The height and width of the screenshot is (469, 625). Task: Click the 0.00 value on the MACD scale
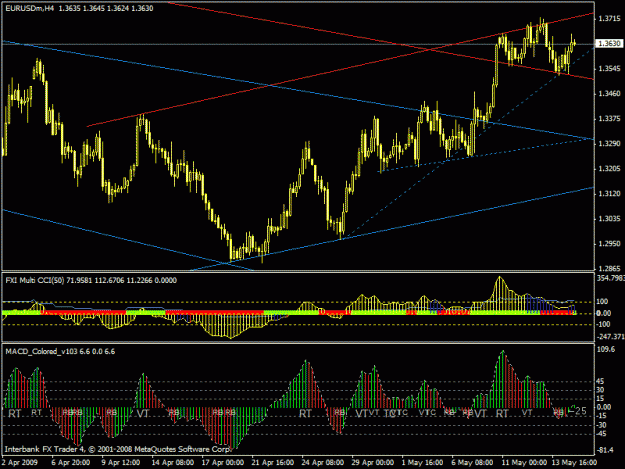[x=603, y=407]
